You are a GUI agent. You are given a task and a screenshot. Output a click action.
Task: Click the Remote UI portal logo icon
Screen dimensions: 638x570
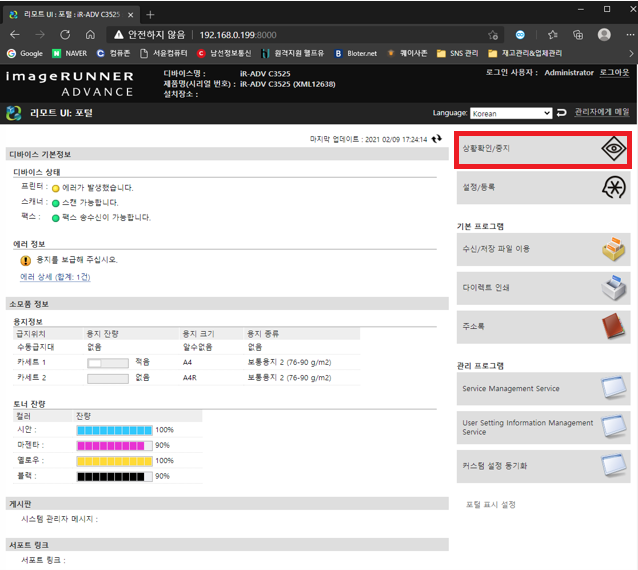(x=13, y=113)
